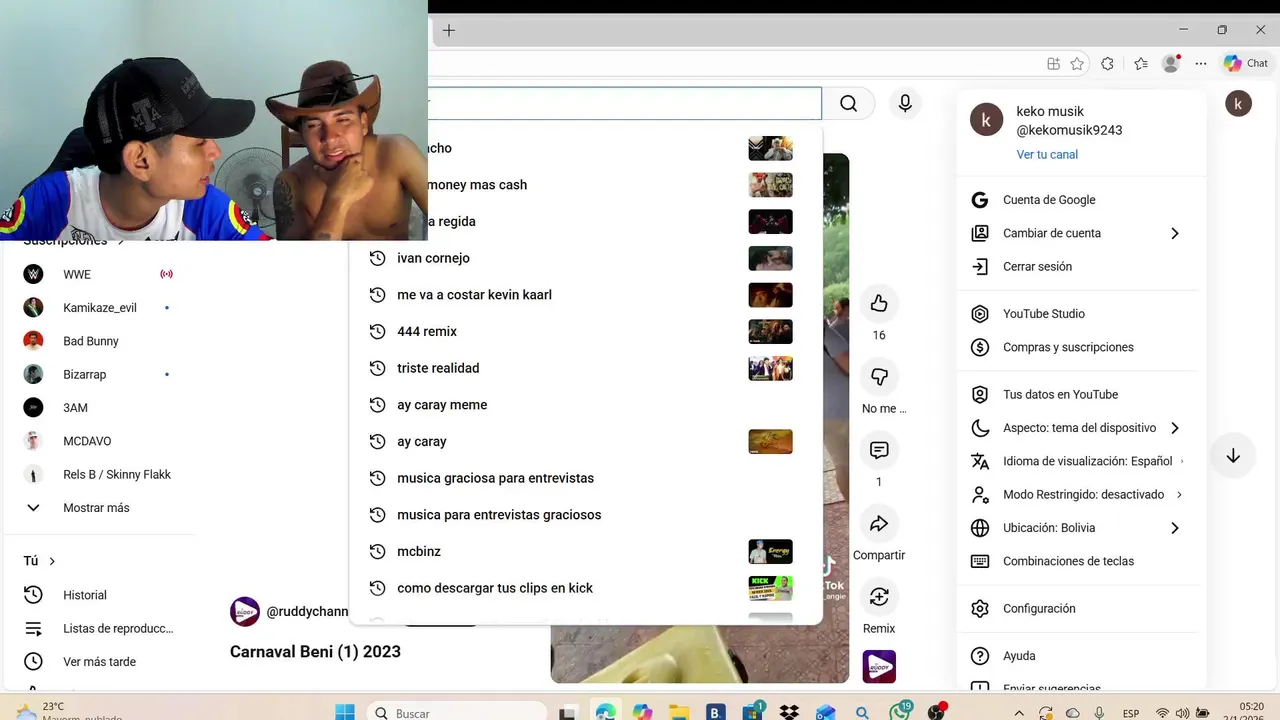Open the keko musik avatar menu
The image size is (1280, 720).
click(1238, 103)
